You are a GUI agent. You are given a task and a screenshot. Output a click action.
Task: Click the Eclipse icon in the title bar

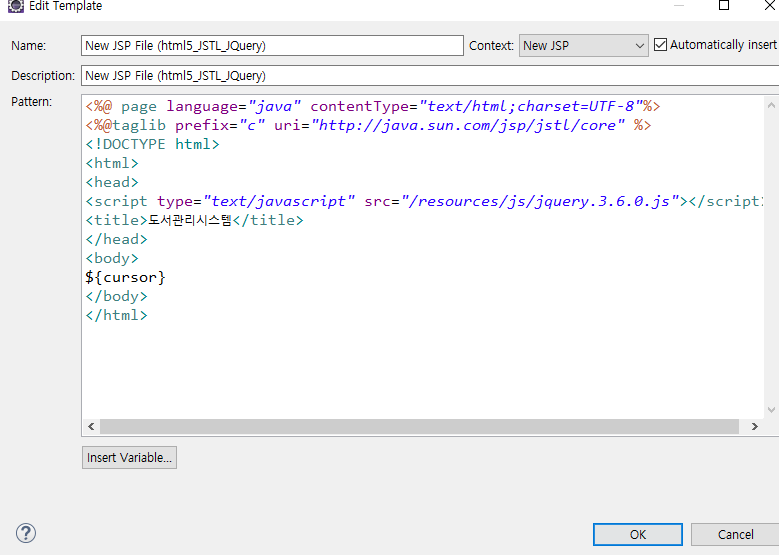[16, 5]
